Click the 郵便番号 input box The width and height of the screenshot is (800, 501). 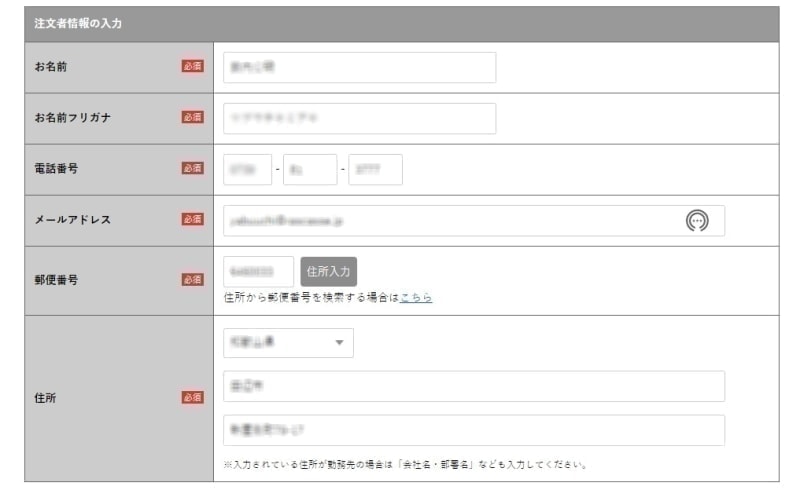(x=258, y=271)
